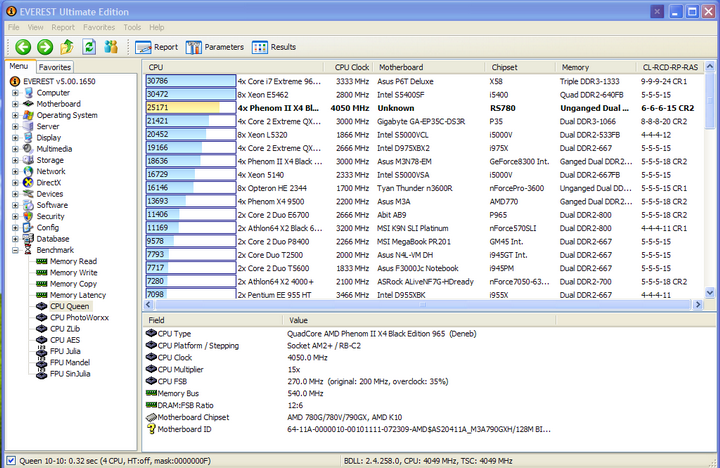720x468 pixels.
Task: Expand the Database tree node
Action: point(15,239)
